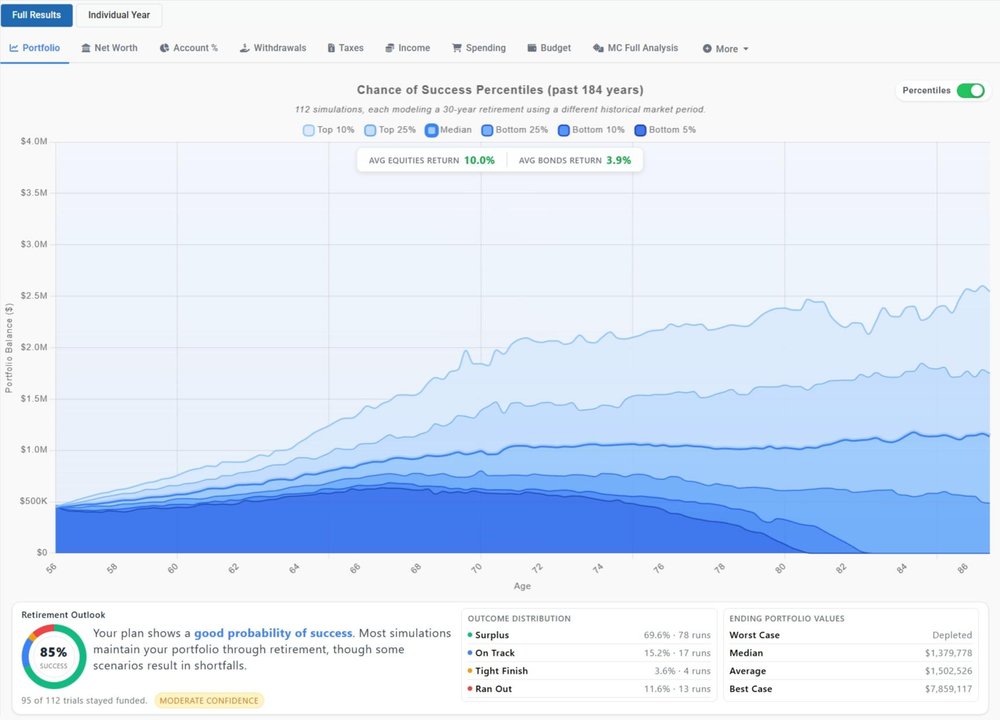The image size is (1000, 720).
Task: Click the 85% success gauge
Action: click(x=52, y=656)
